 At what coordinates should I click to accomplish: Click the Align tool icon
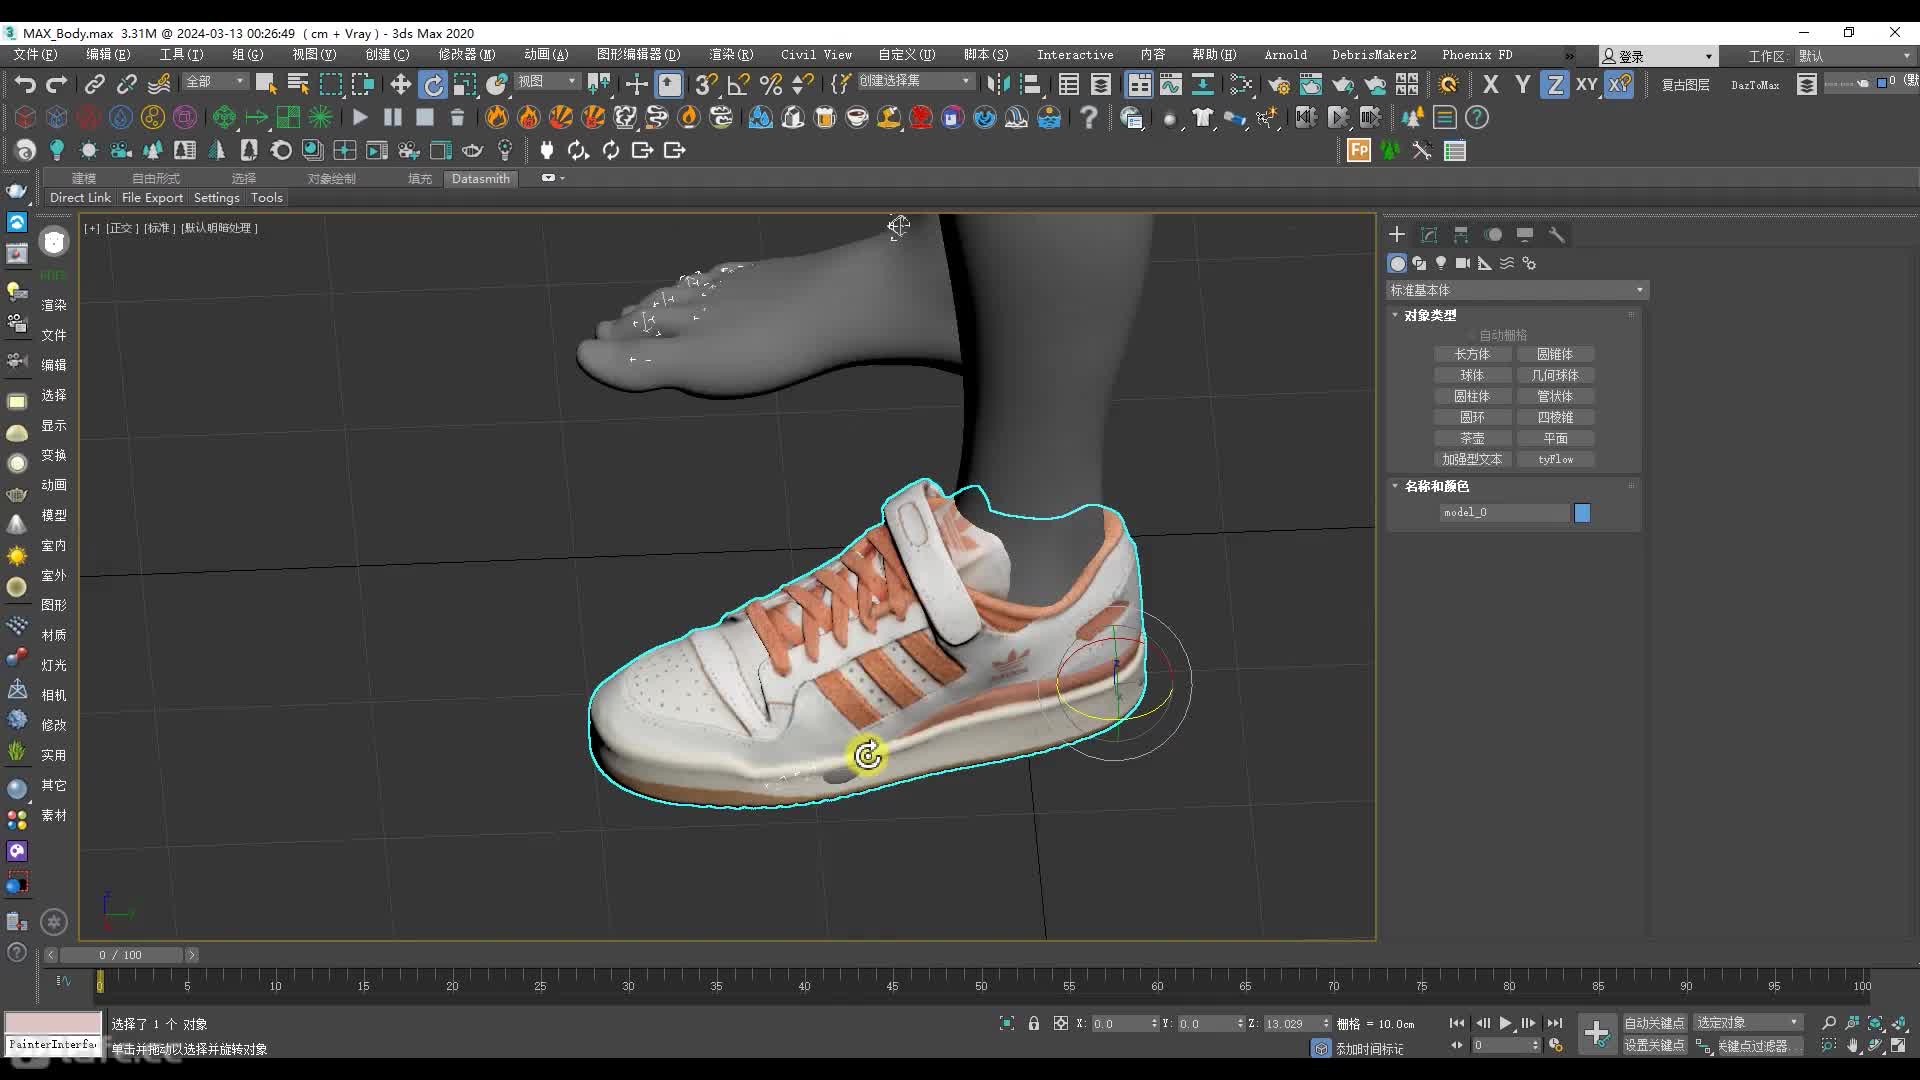pyautogui.click(x=1030, y=84)
